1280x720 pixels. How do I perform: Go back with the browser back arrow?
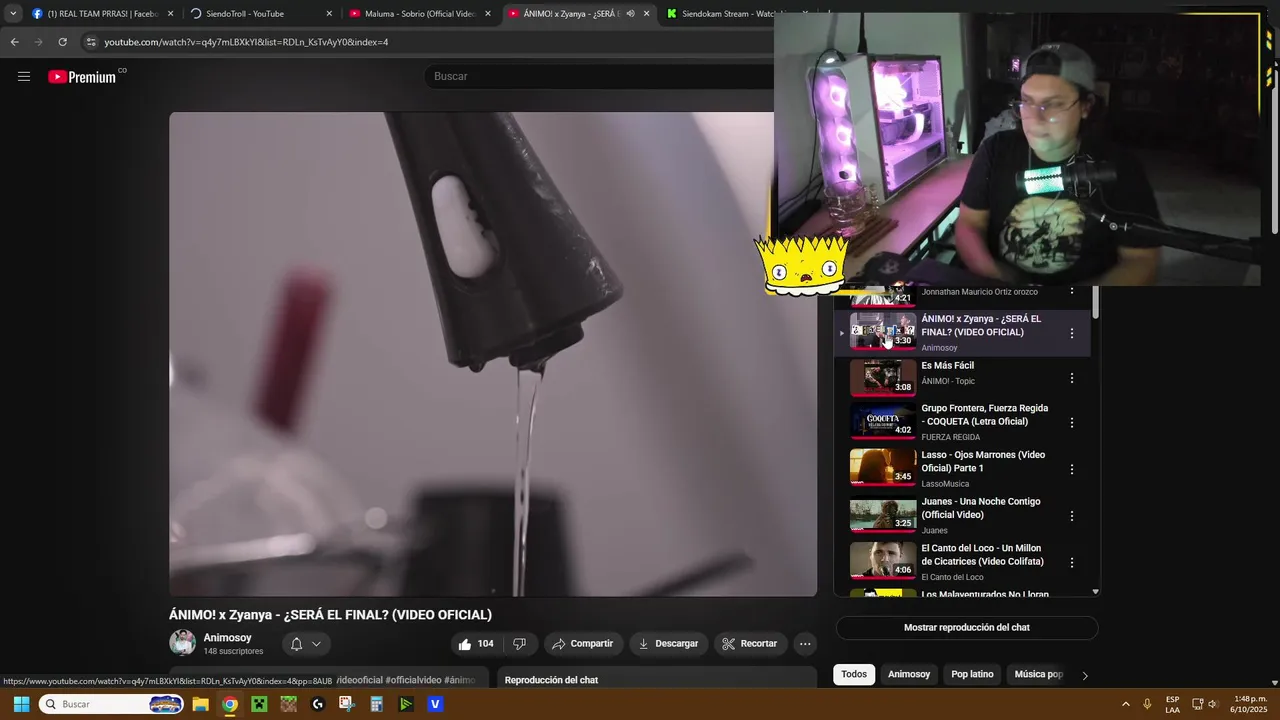coord(14,42)
